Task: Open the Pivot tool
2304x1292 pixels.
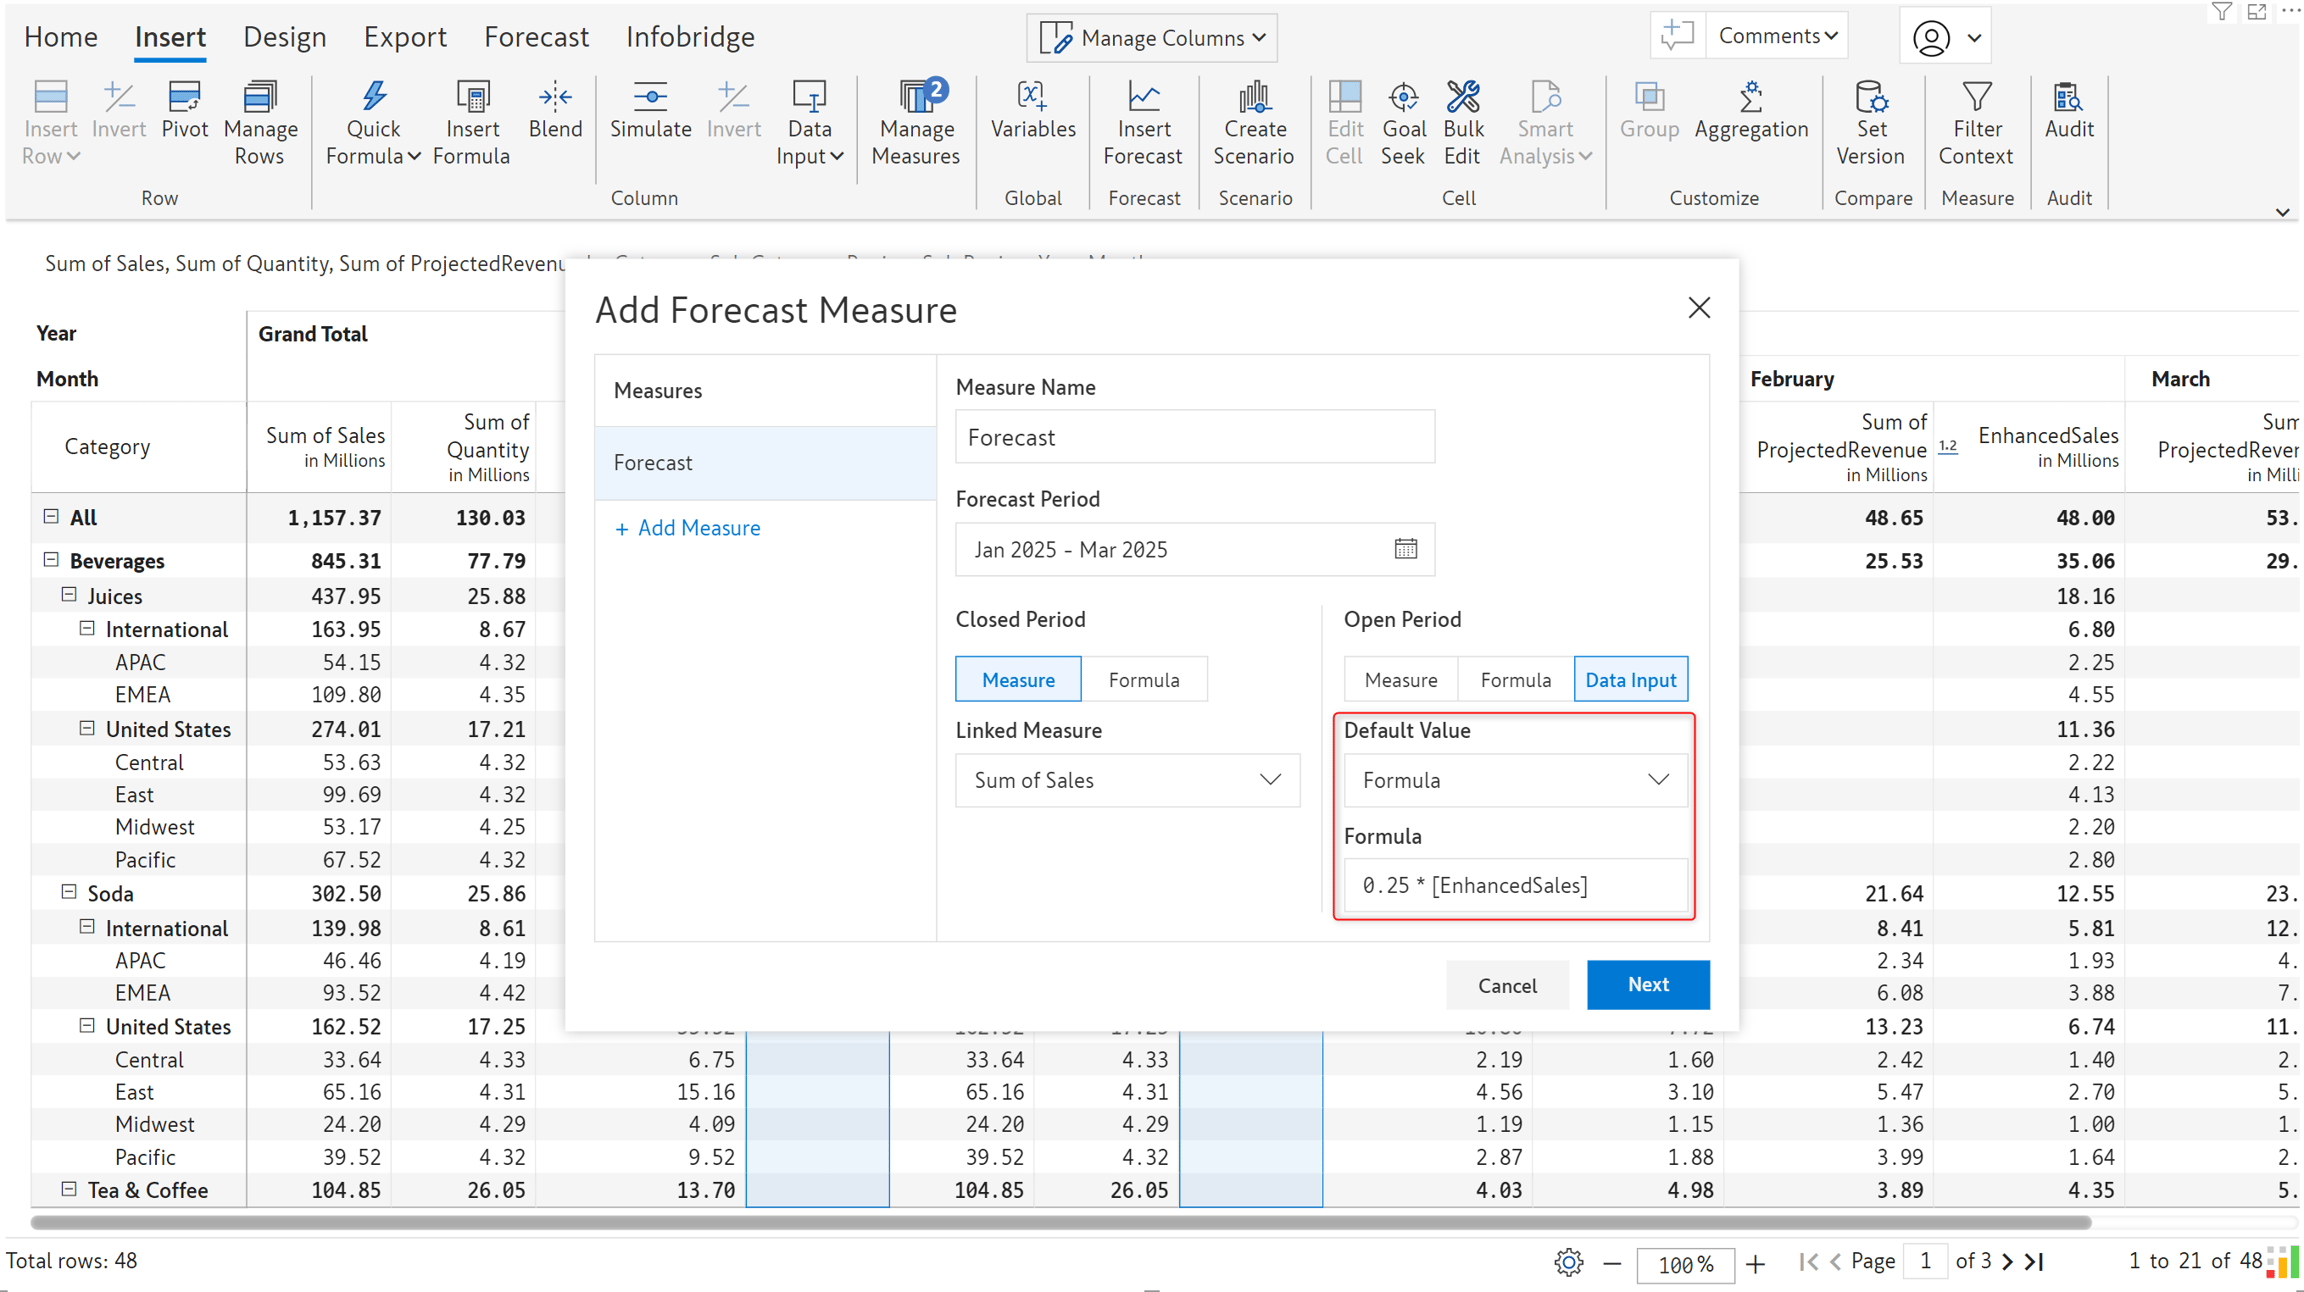Action: pos(185,110)
